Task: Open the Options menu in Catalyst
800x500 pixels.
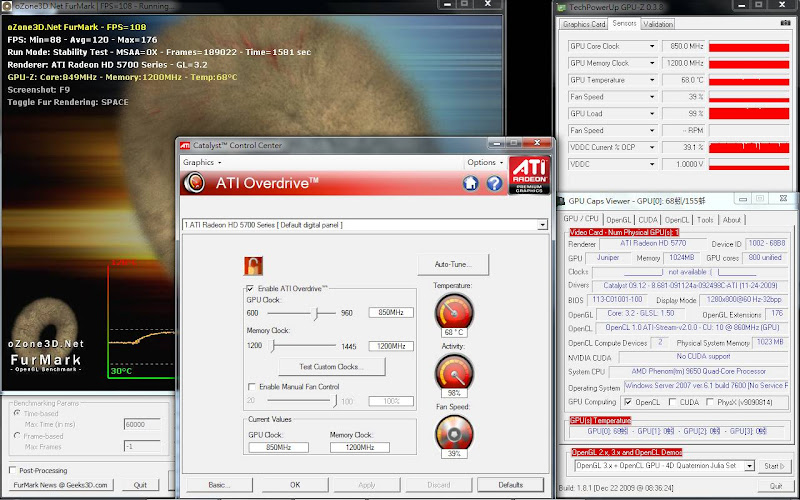Action: pos(485,162)
